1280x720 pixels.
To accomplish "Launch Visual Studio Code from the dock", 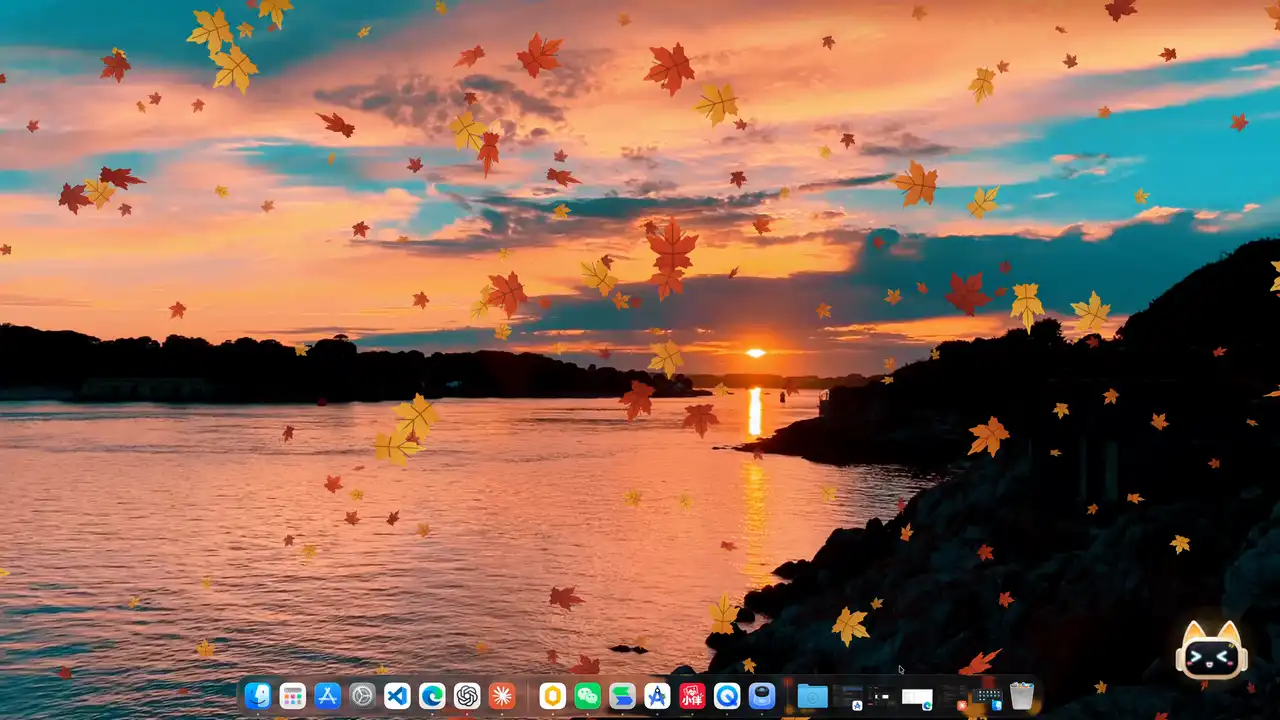I will tap(397, 696).
